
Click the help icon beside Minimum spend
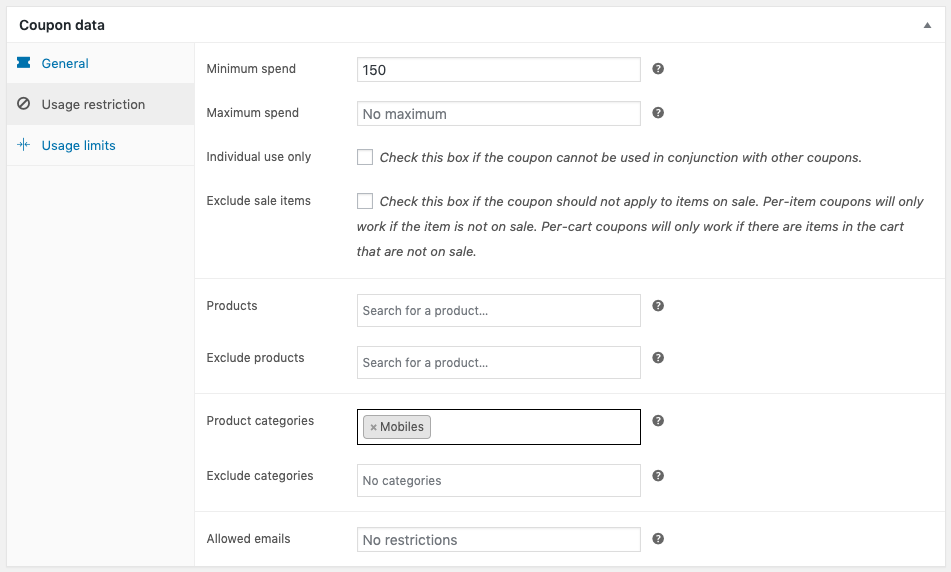pos(658,69)
